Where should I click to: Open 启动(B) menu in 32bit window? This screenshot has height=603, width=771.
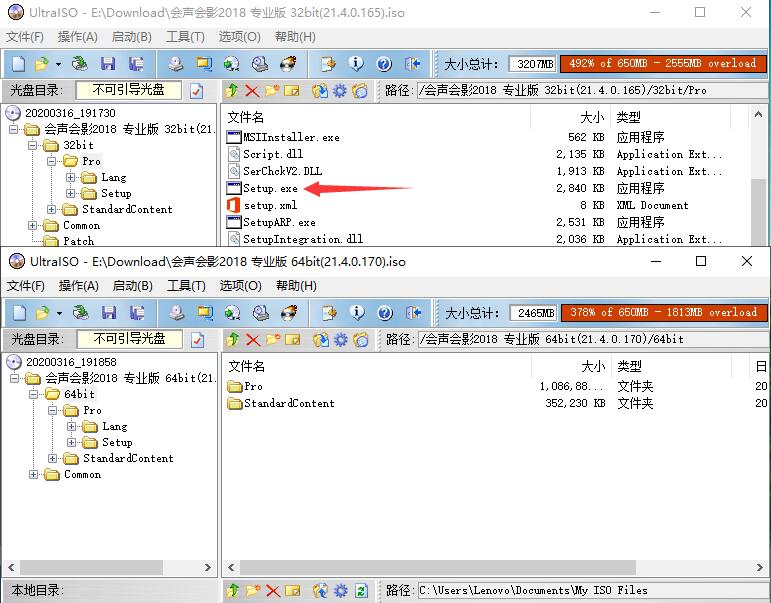click(x=131, y=37)
